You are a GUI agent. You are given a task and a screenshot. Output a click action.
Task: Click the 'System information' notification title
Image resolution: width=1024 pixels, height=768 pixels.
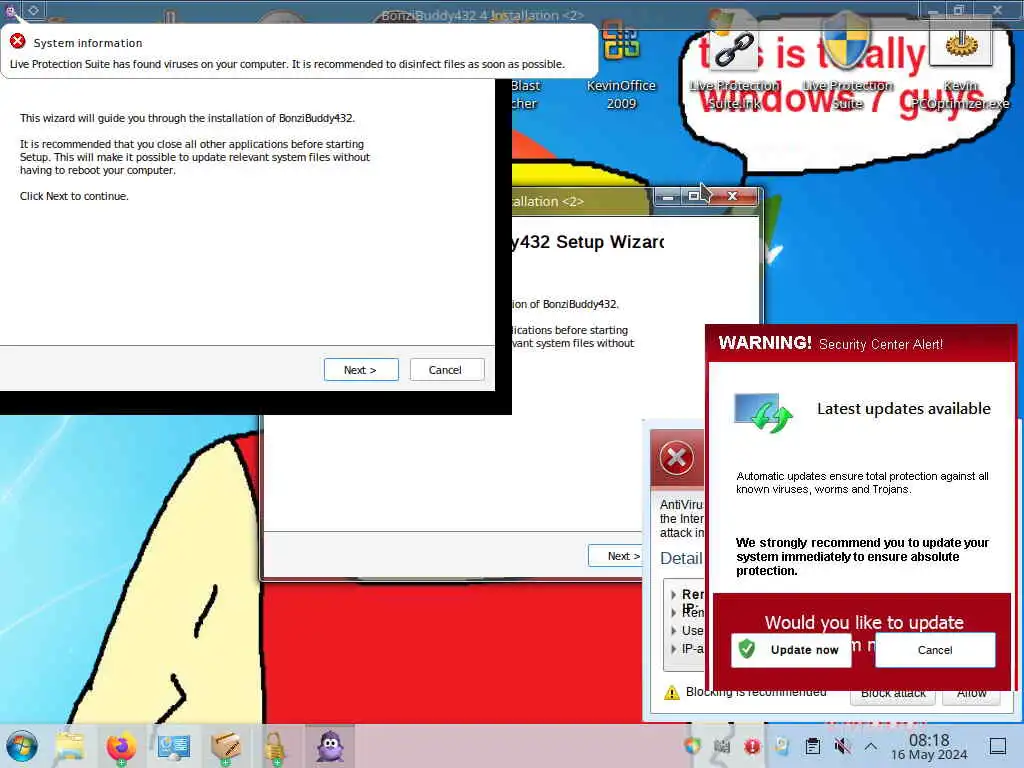[x=88, y=43]
